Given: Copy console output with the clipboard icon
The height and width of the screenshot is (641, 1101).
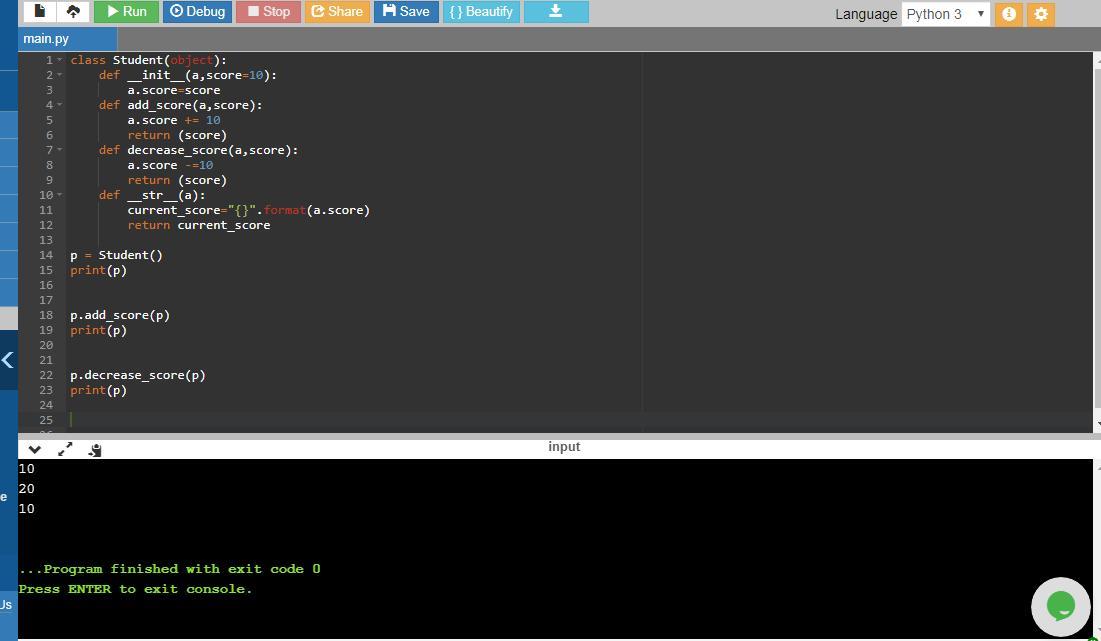Looking at the screenshot, I should click(x=95, y=450).
